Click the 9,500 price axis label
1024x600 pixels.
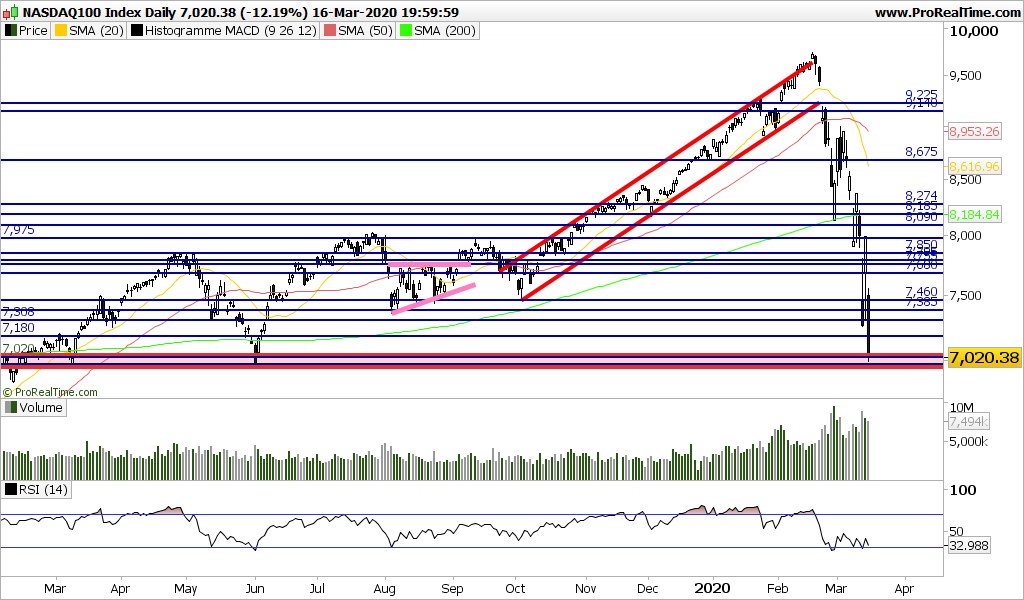[x=966, y=76]
